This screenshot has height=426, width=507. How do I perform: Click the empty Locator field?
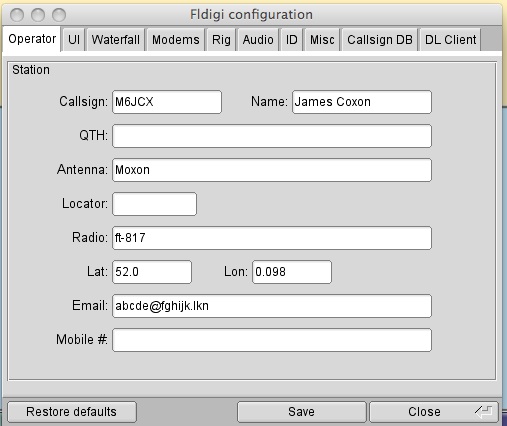(155, 204)
